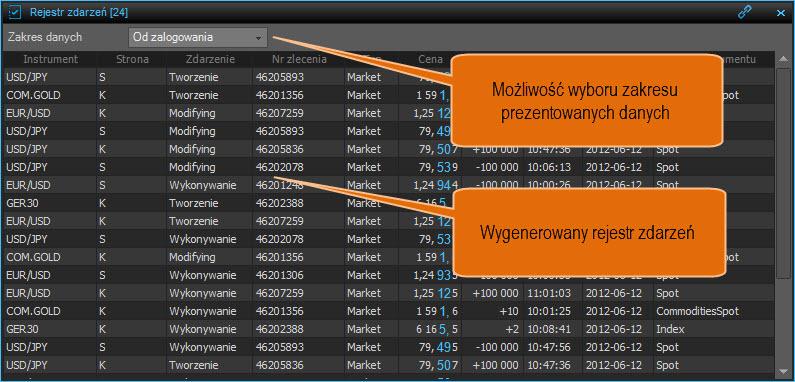
Task: Click the vertical scrollbar thumb
Action: click(x=782, y=172)
